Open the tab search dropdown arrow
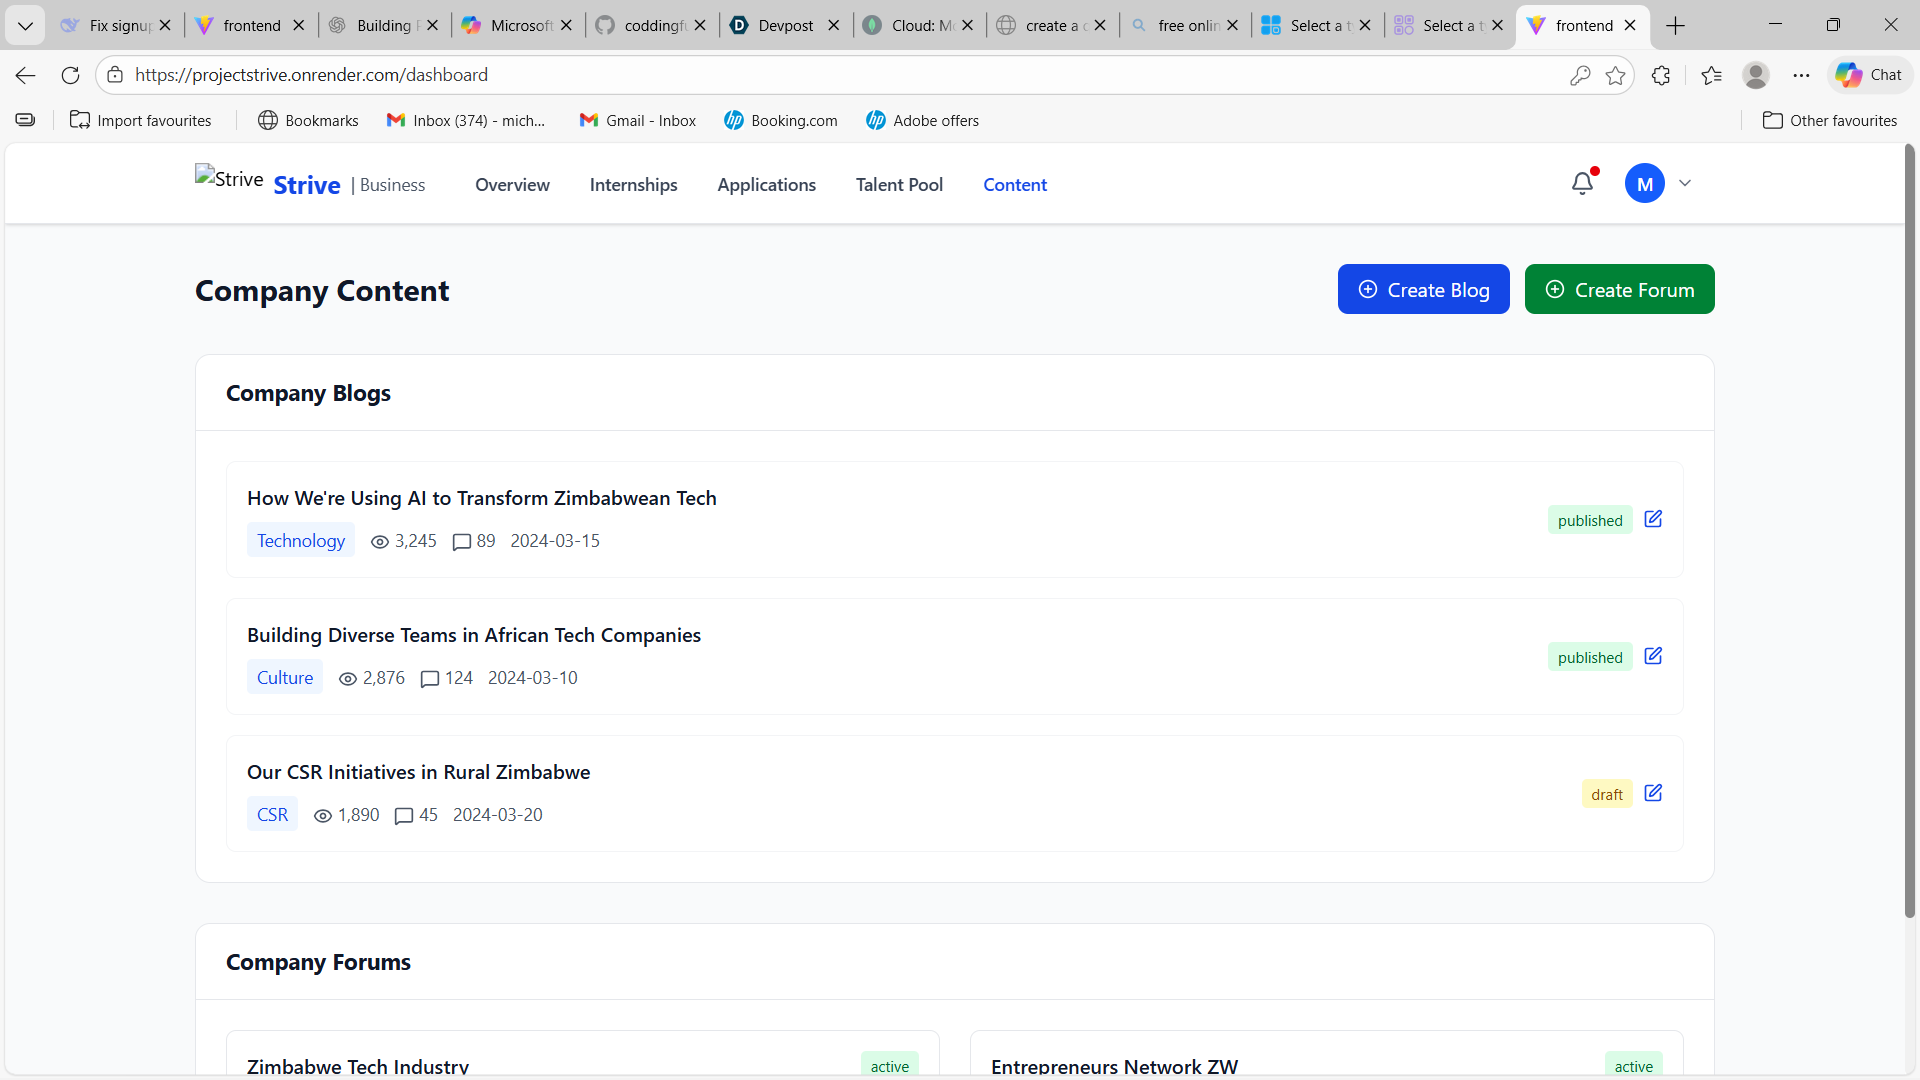1920x1080 pixels. point(25,26)
